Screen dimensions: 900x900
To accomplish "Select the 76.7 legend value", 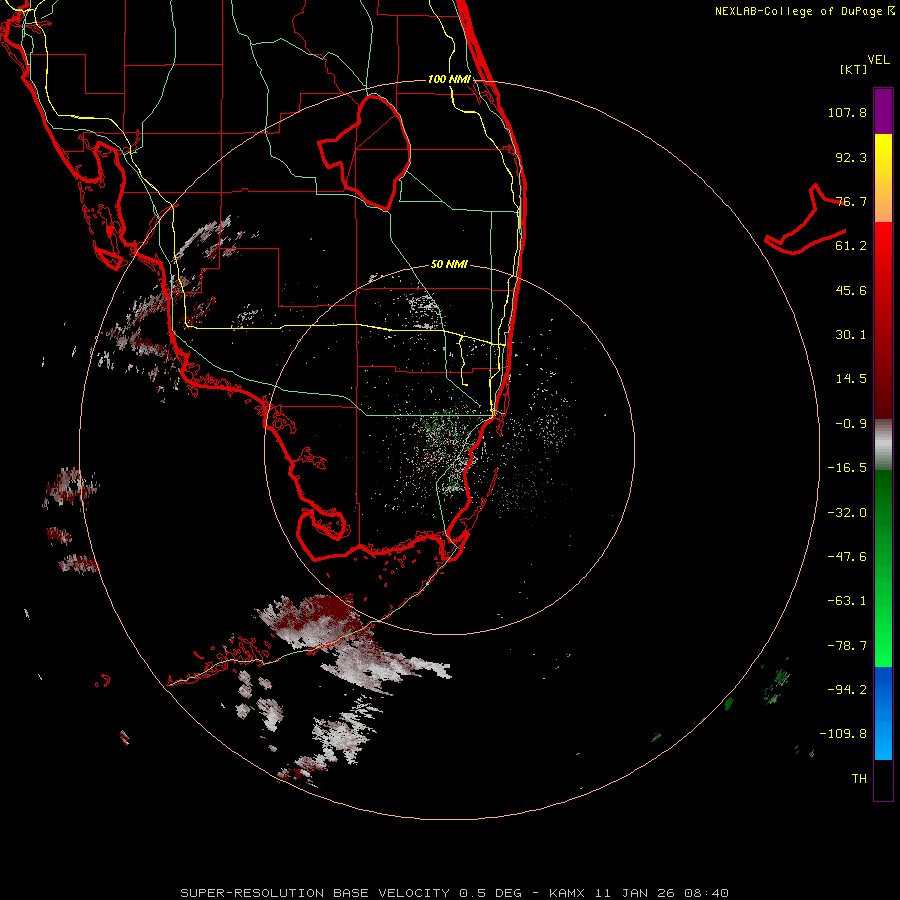I will (851, 201).
